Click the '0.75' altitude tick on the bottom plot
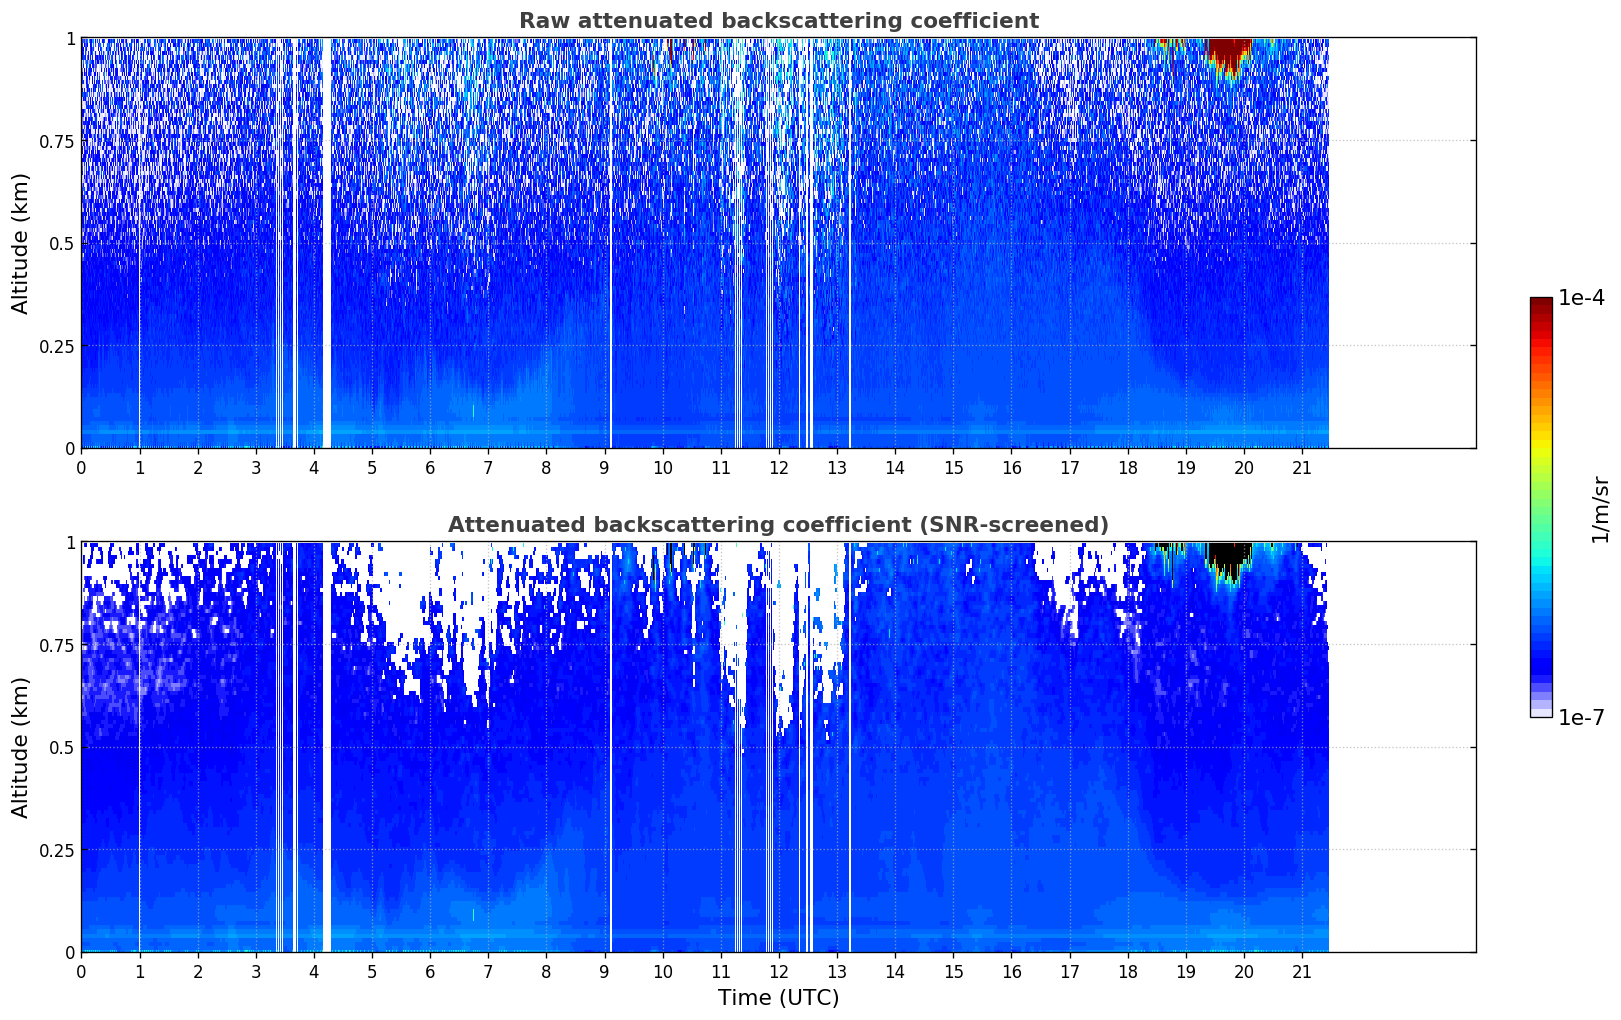Viewport: 1621px width, 1020px height. point(57,645)
